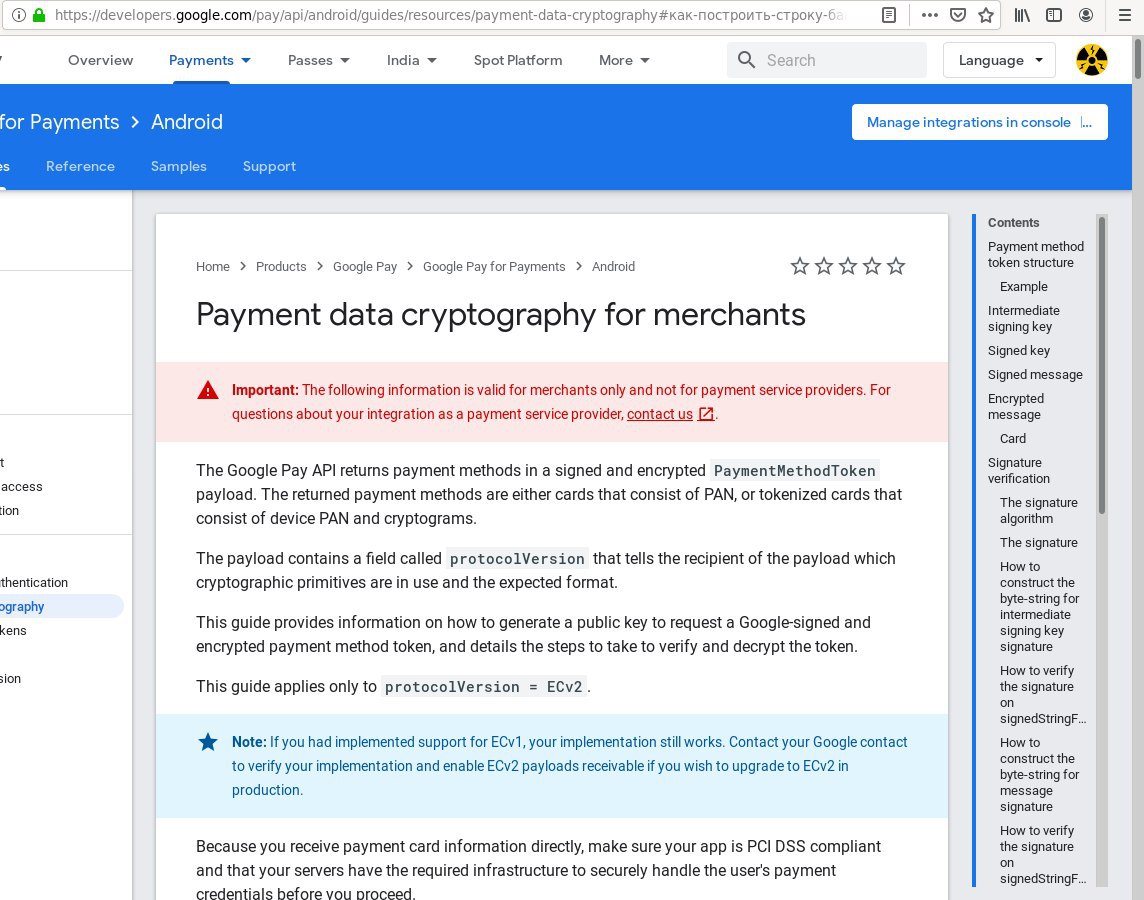Click the page vertical scrollbar
This screenshot has width=1144, height=900.
pyautogui.click(x=1137, y=58)
